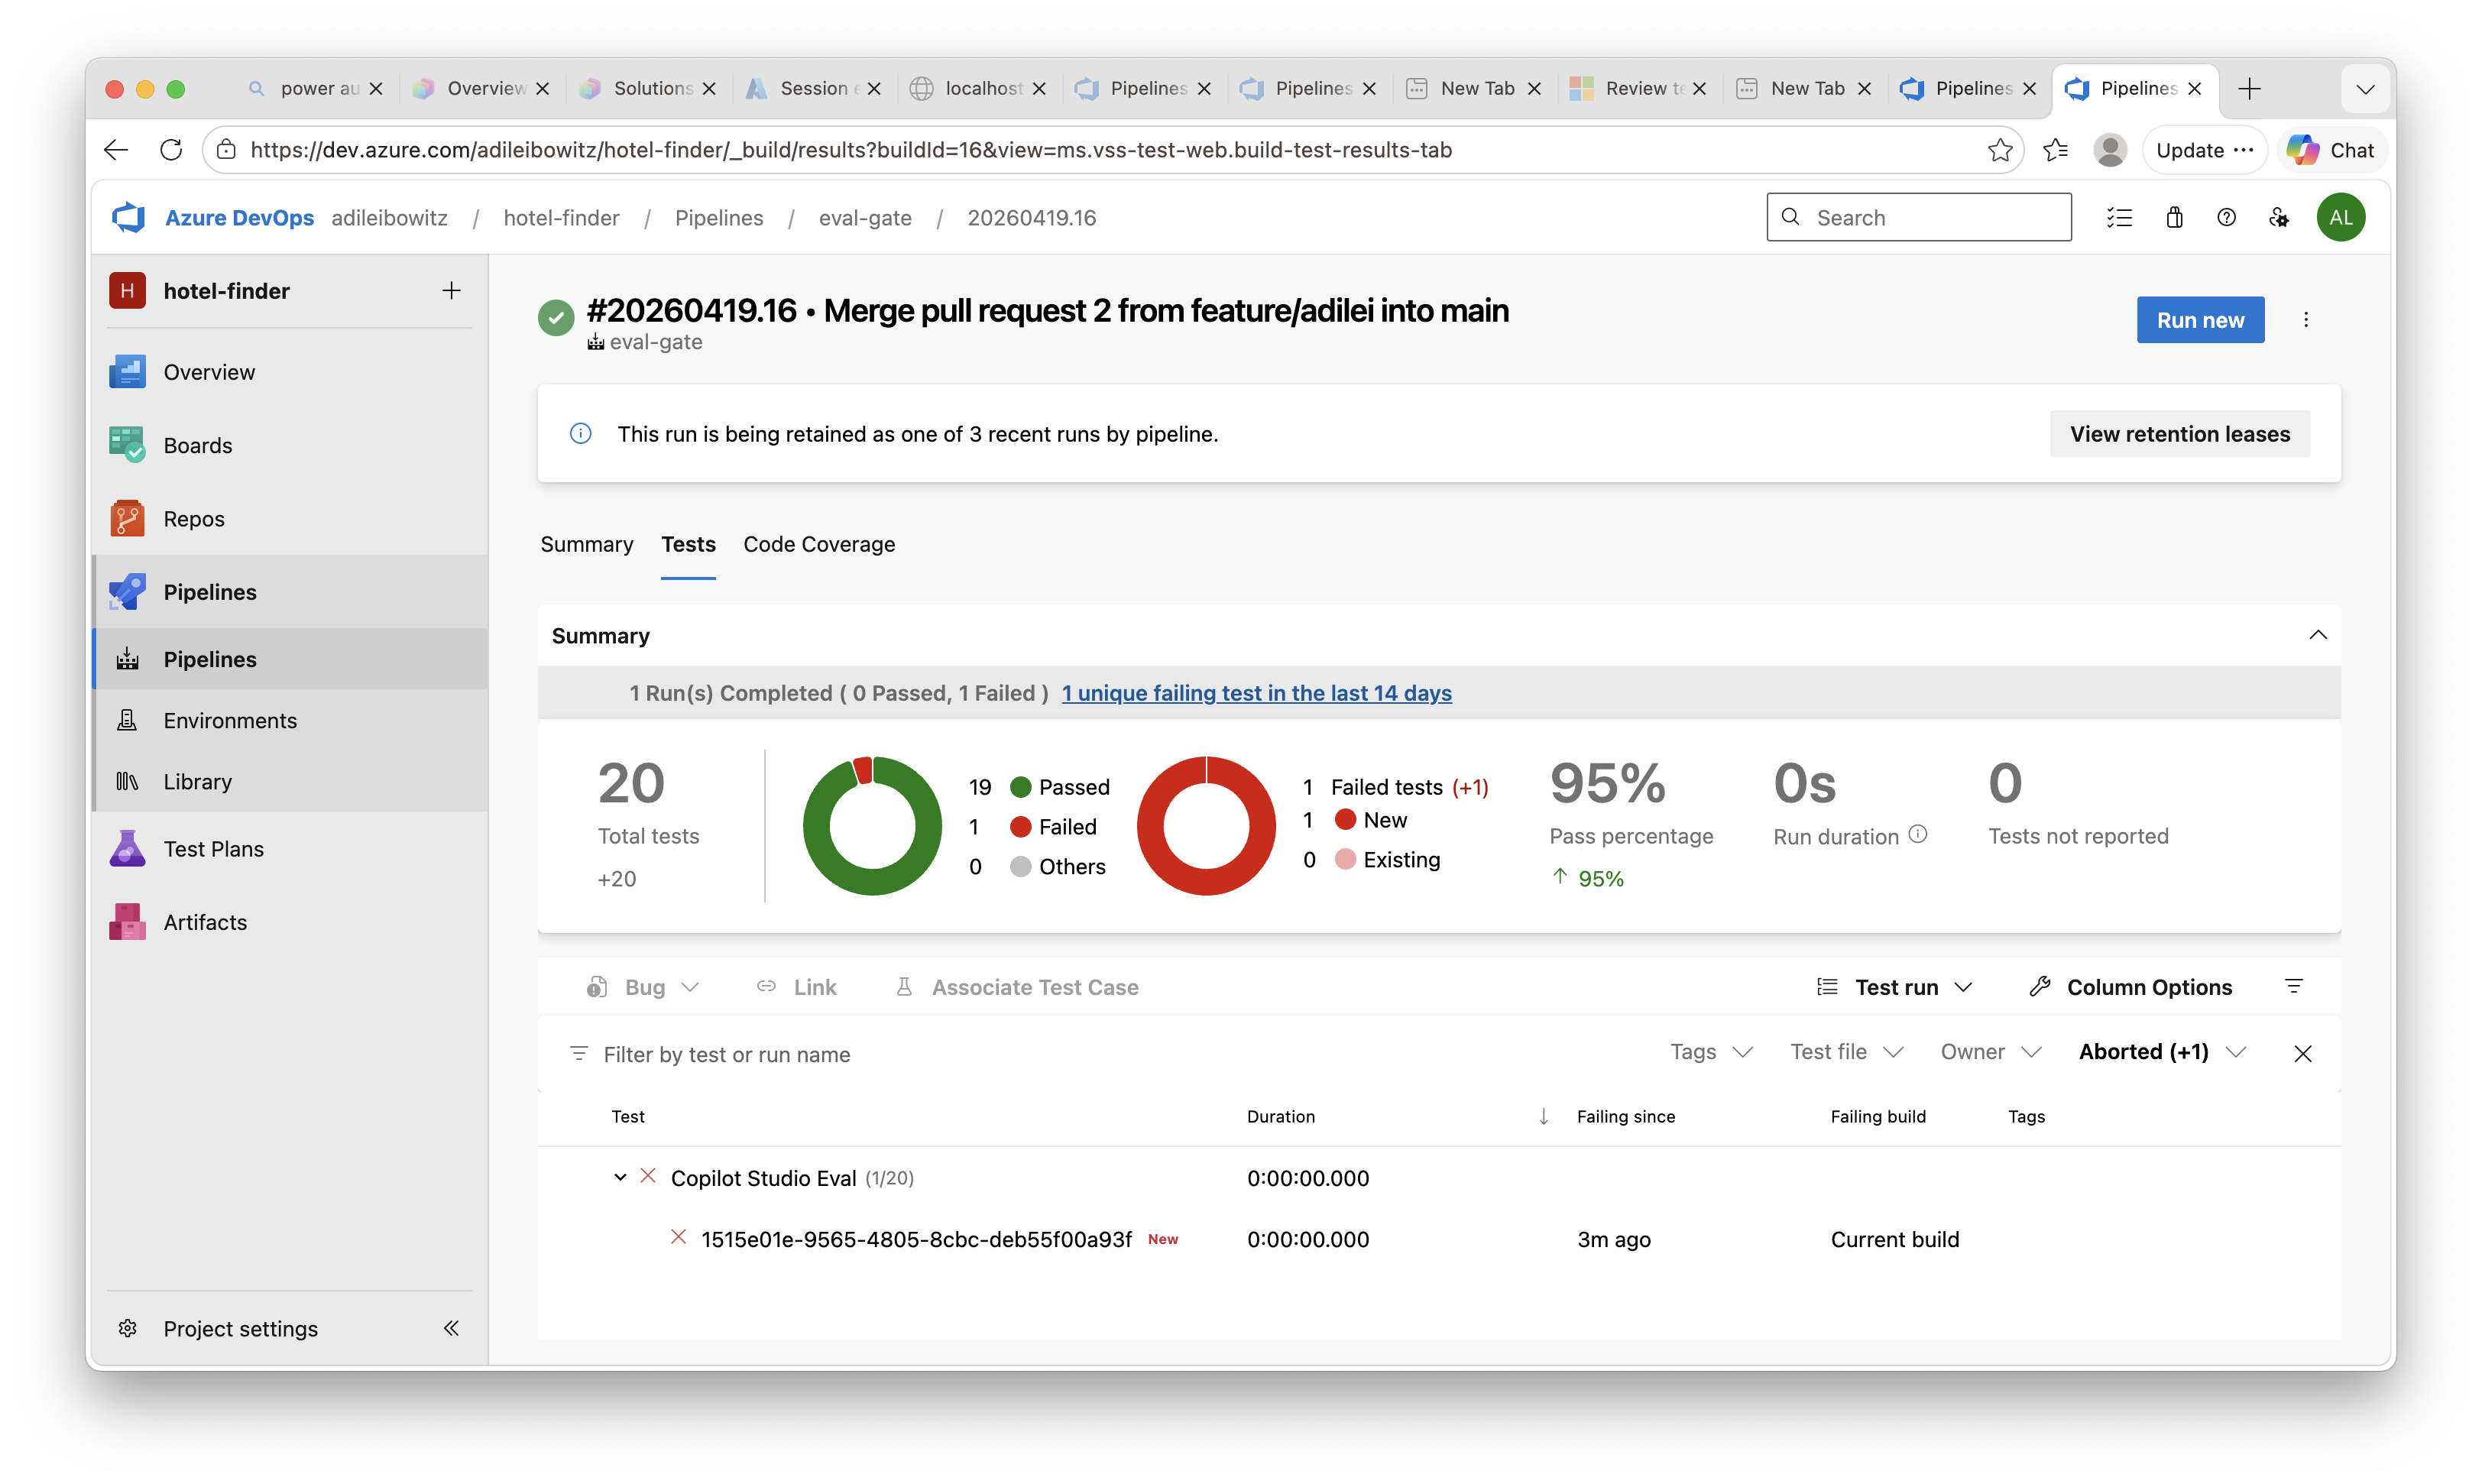Switch to the Summary tab

pos(586,545)
